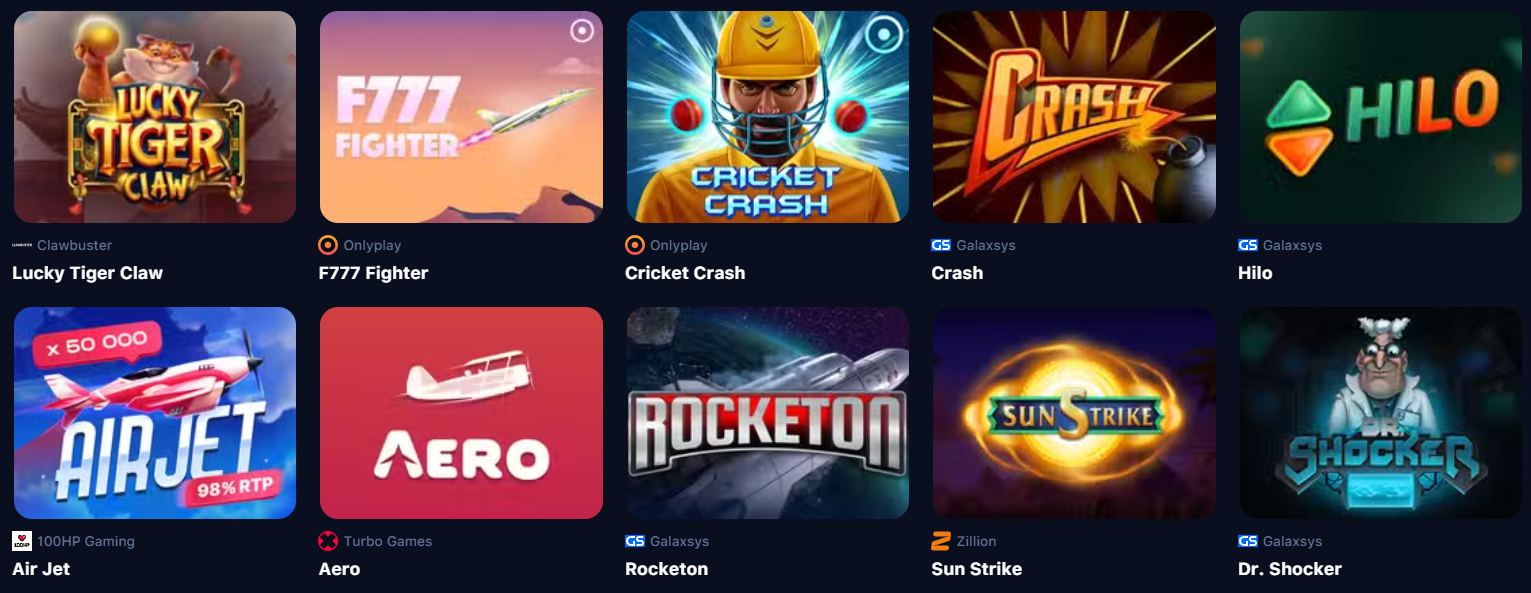The image size is (1531, 593).
Task: Launch the Aero game red thumbnail
Action: point(461,413)
